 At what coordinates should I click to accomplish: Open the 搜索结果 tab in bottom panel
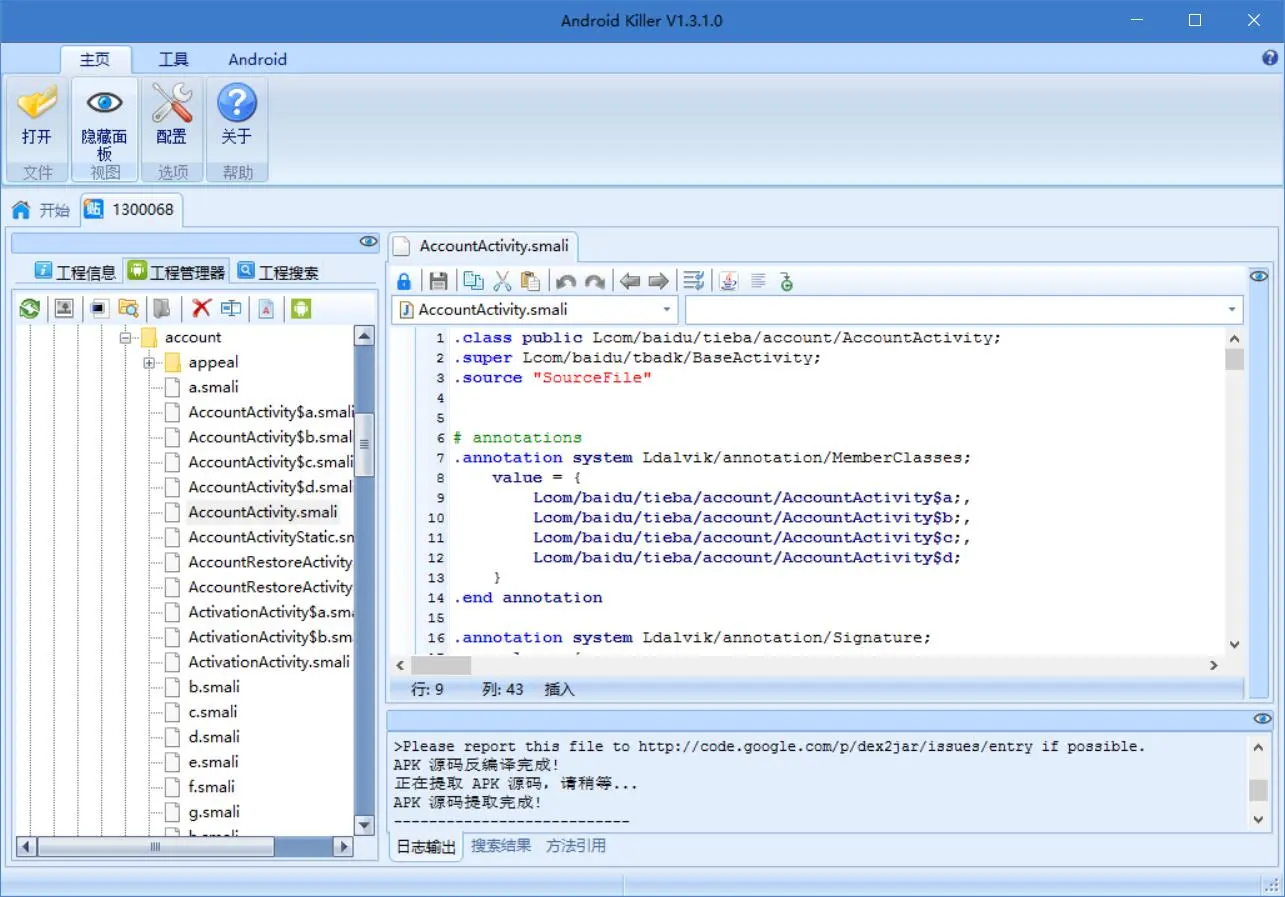pos(501,846)
